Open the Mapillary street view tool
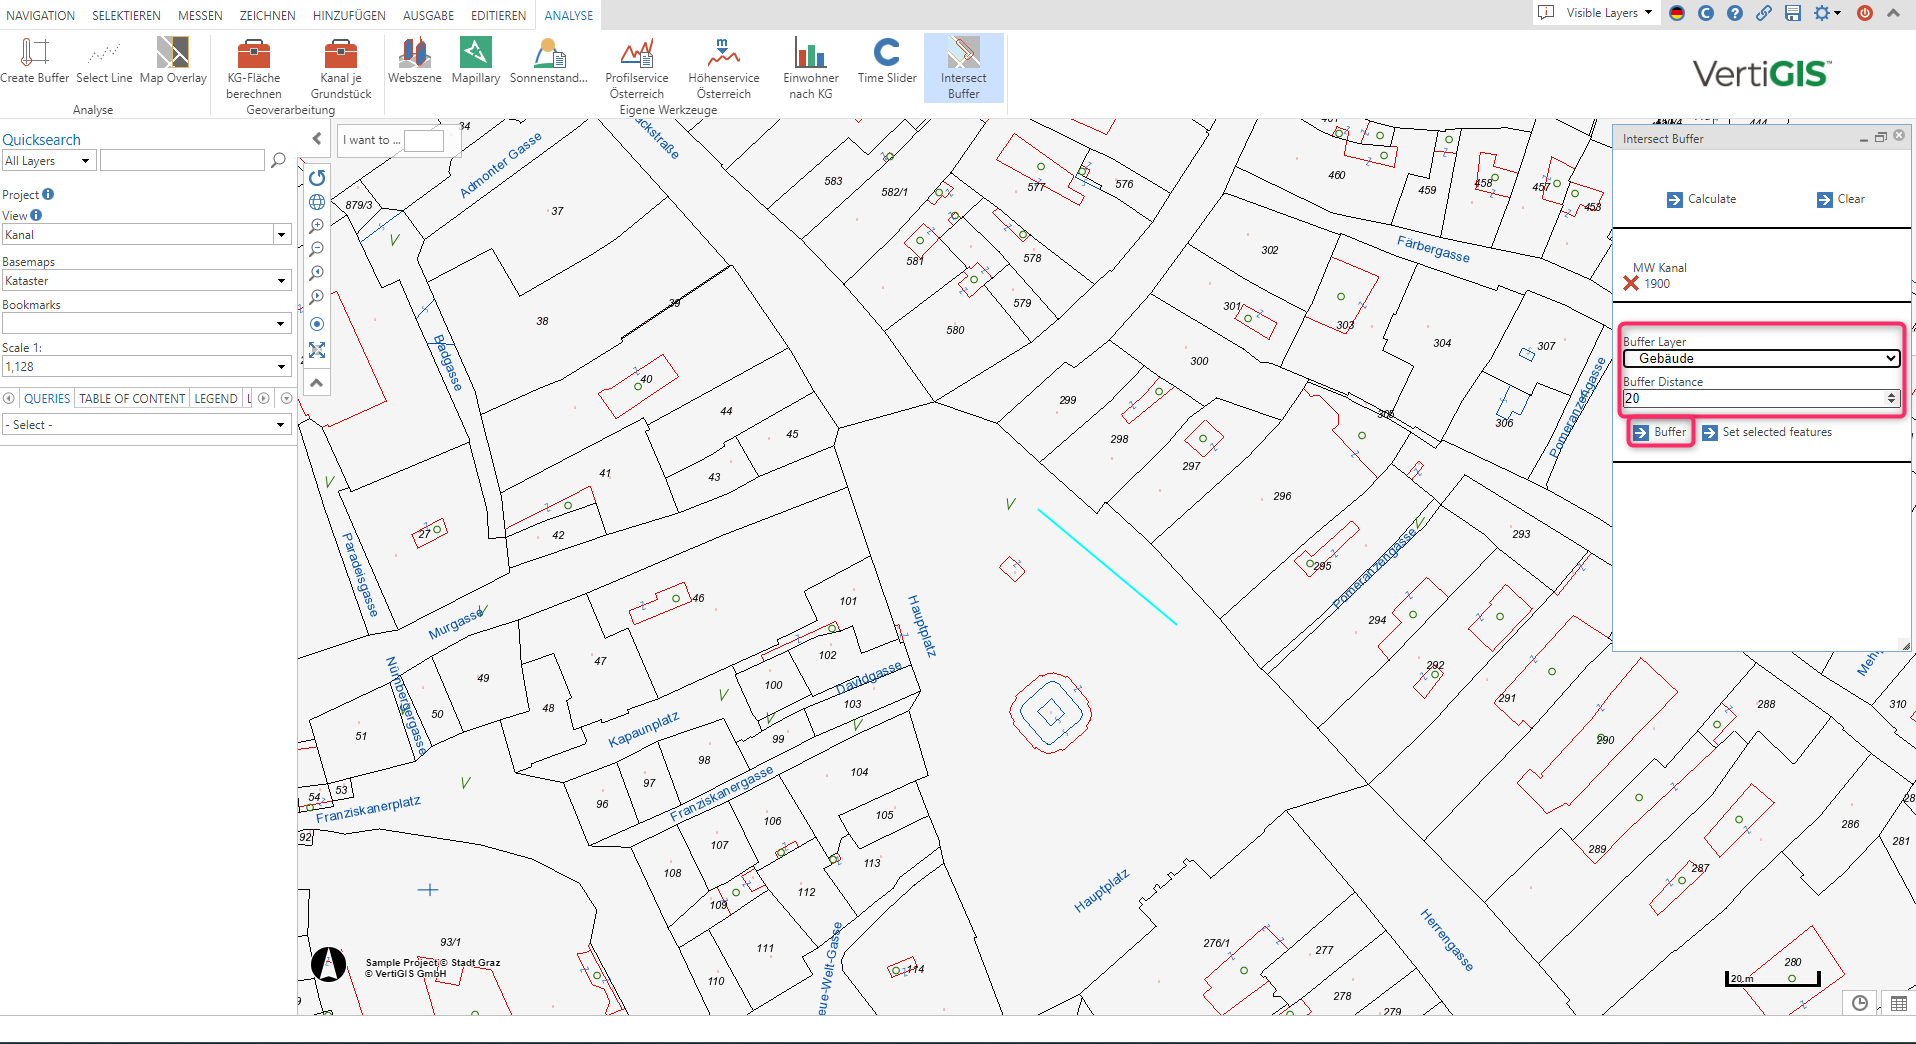 (475, 60)
